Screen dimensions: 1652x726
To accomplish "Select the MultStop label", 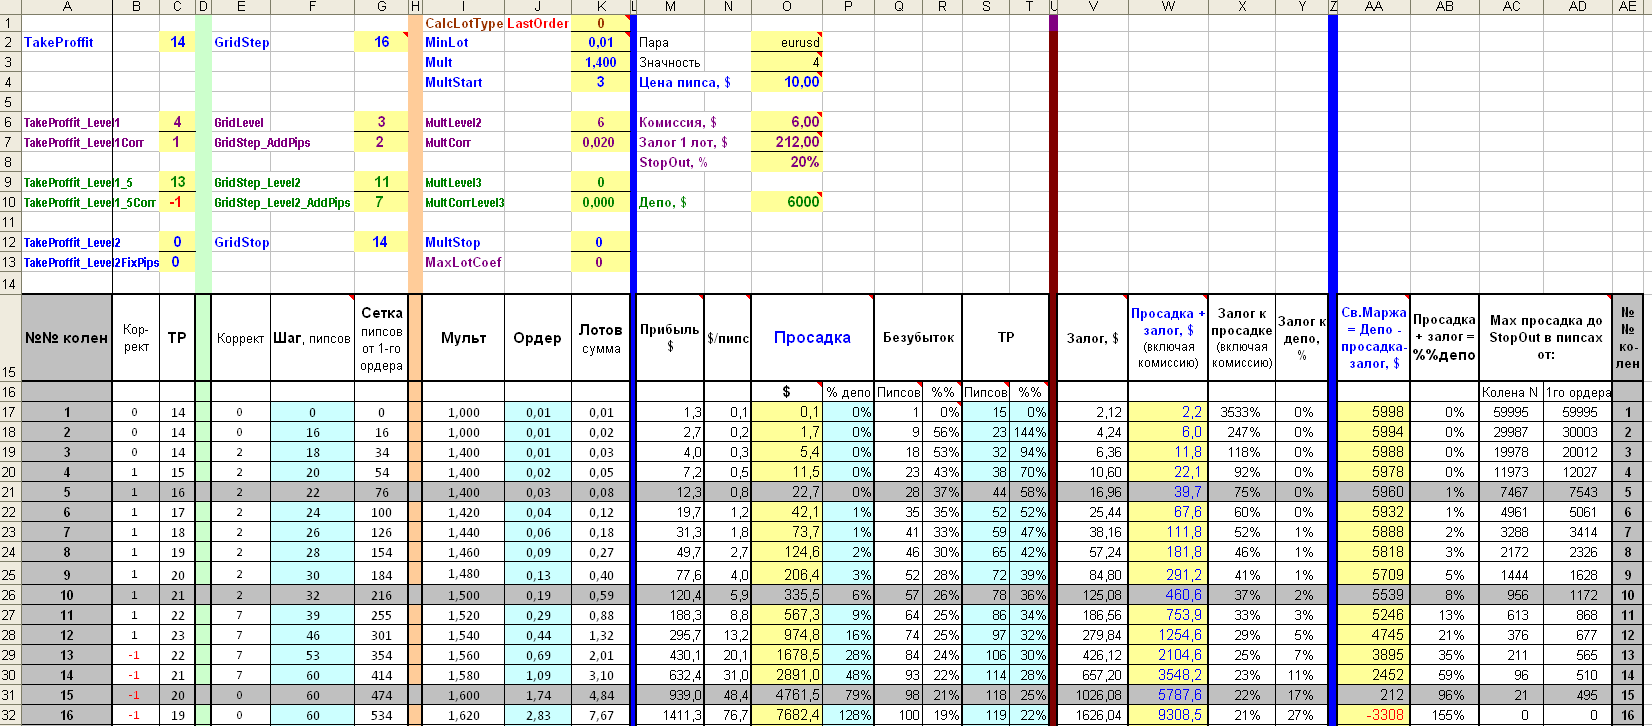I will tap(453, 243).
